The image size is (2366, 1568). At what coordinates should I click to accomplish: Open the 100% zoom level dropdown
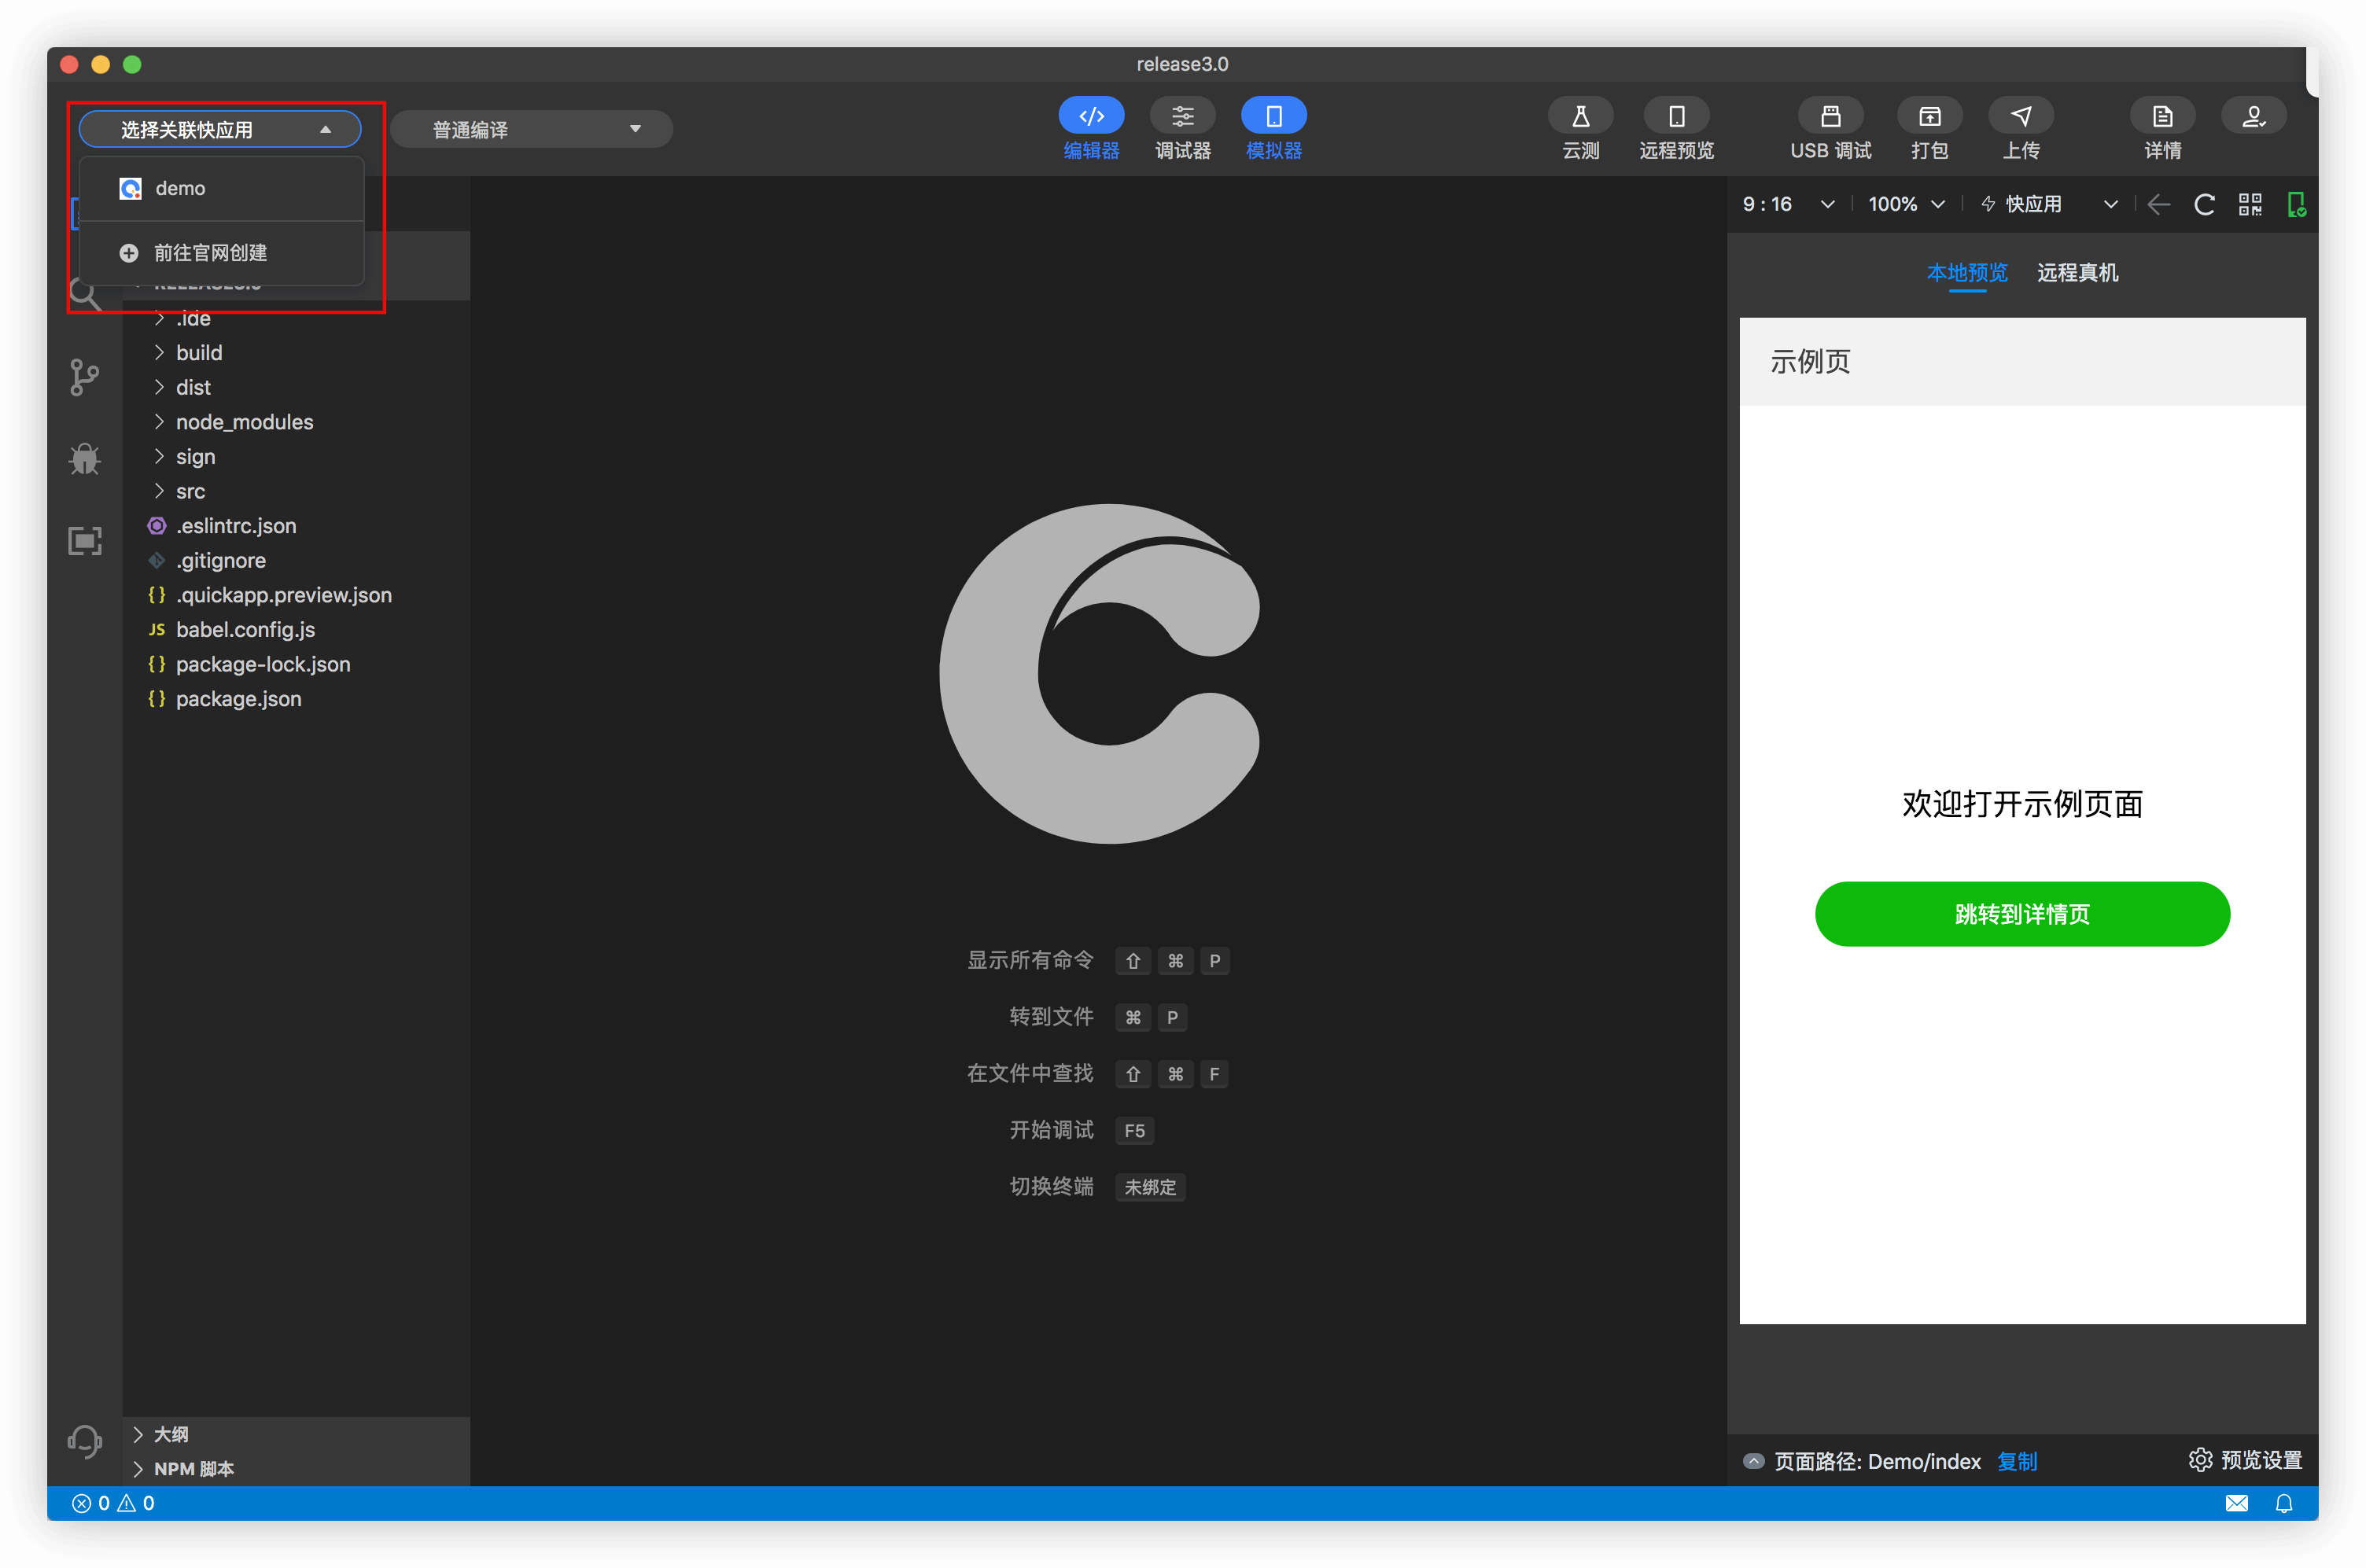tap(1905, 204)
